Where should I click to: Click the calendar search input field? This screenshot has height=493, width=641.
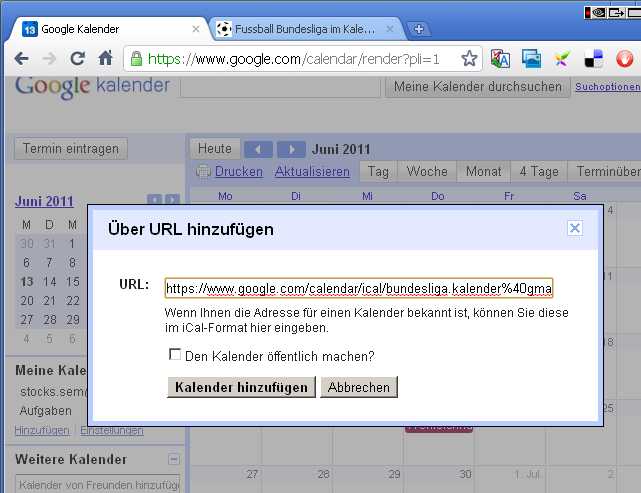280,87
